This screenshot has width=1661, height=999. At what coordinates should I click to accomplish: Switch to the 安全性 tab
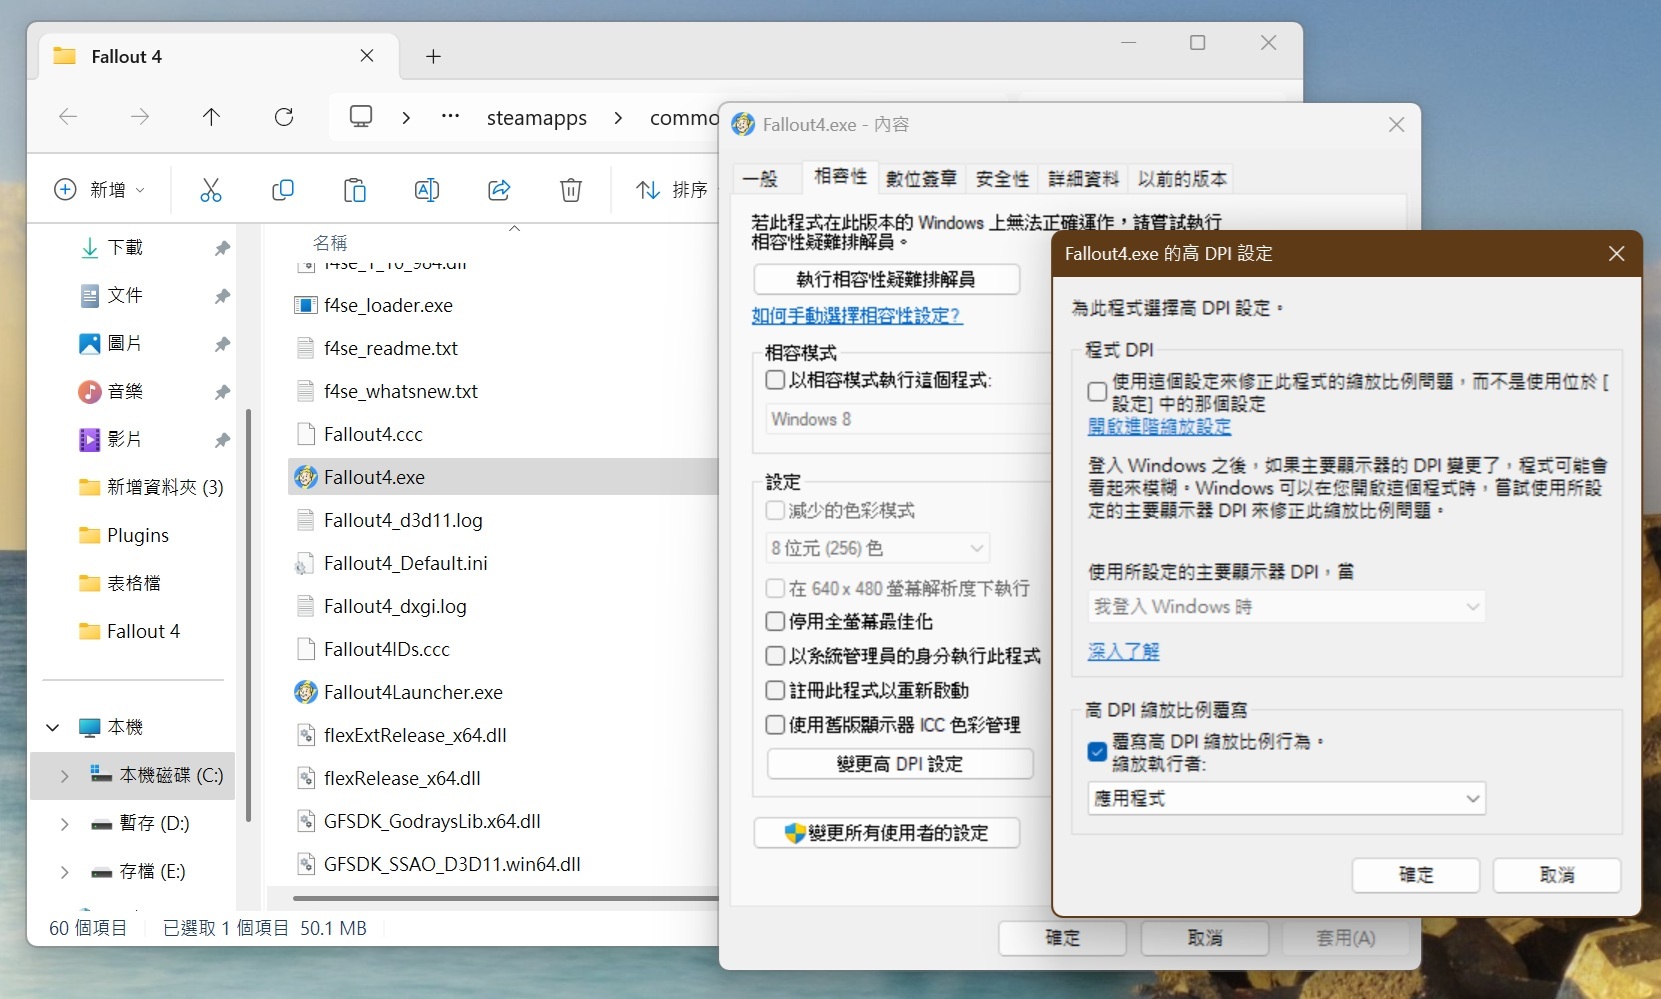[1002, 179]
